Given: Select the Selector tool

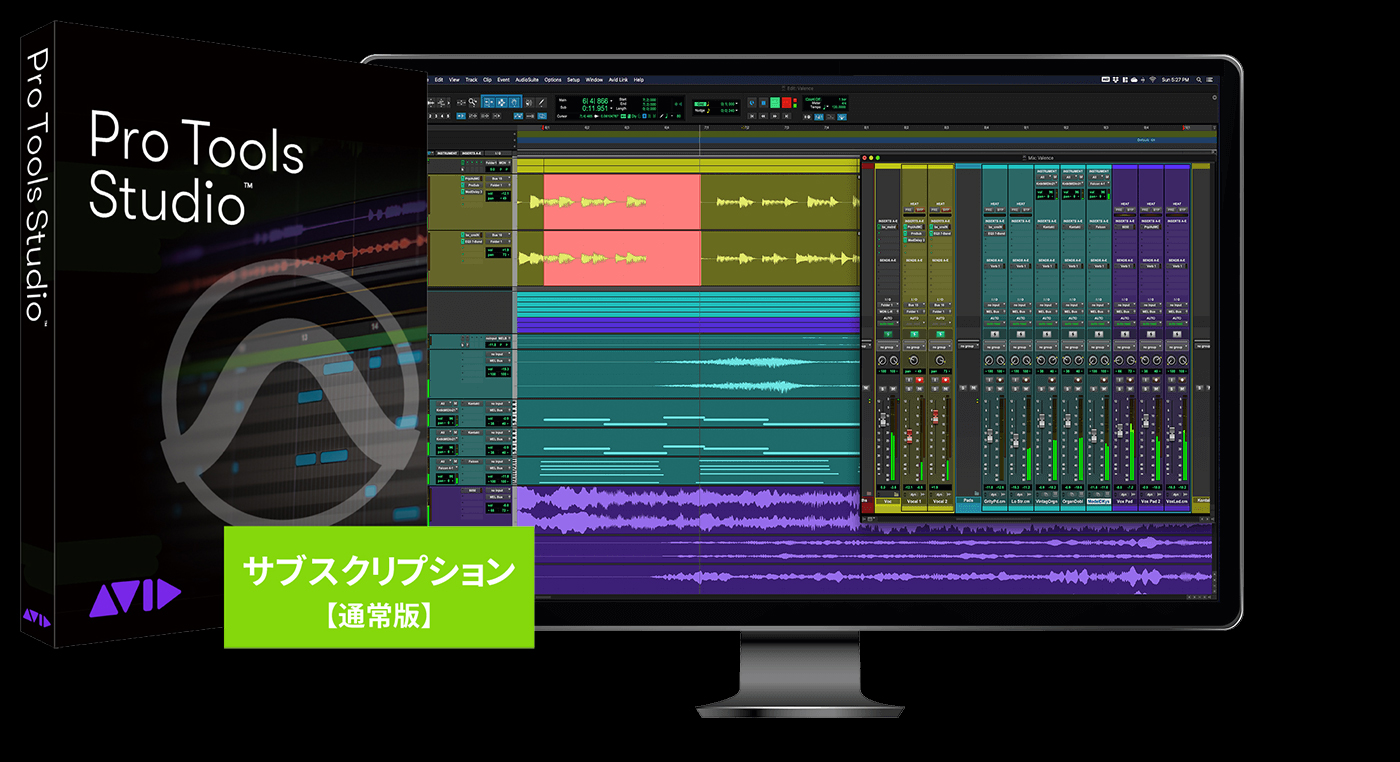Looking at the screenshot, I should 501,102.
